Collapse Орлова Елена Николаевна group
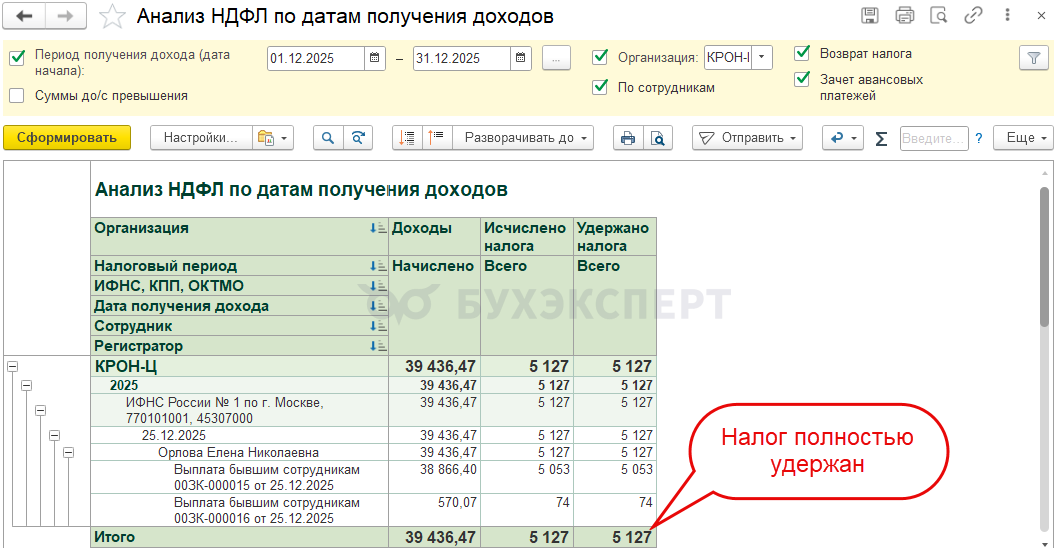 tap(68, 452)
